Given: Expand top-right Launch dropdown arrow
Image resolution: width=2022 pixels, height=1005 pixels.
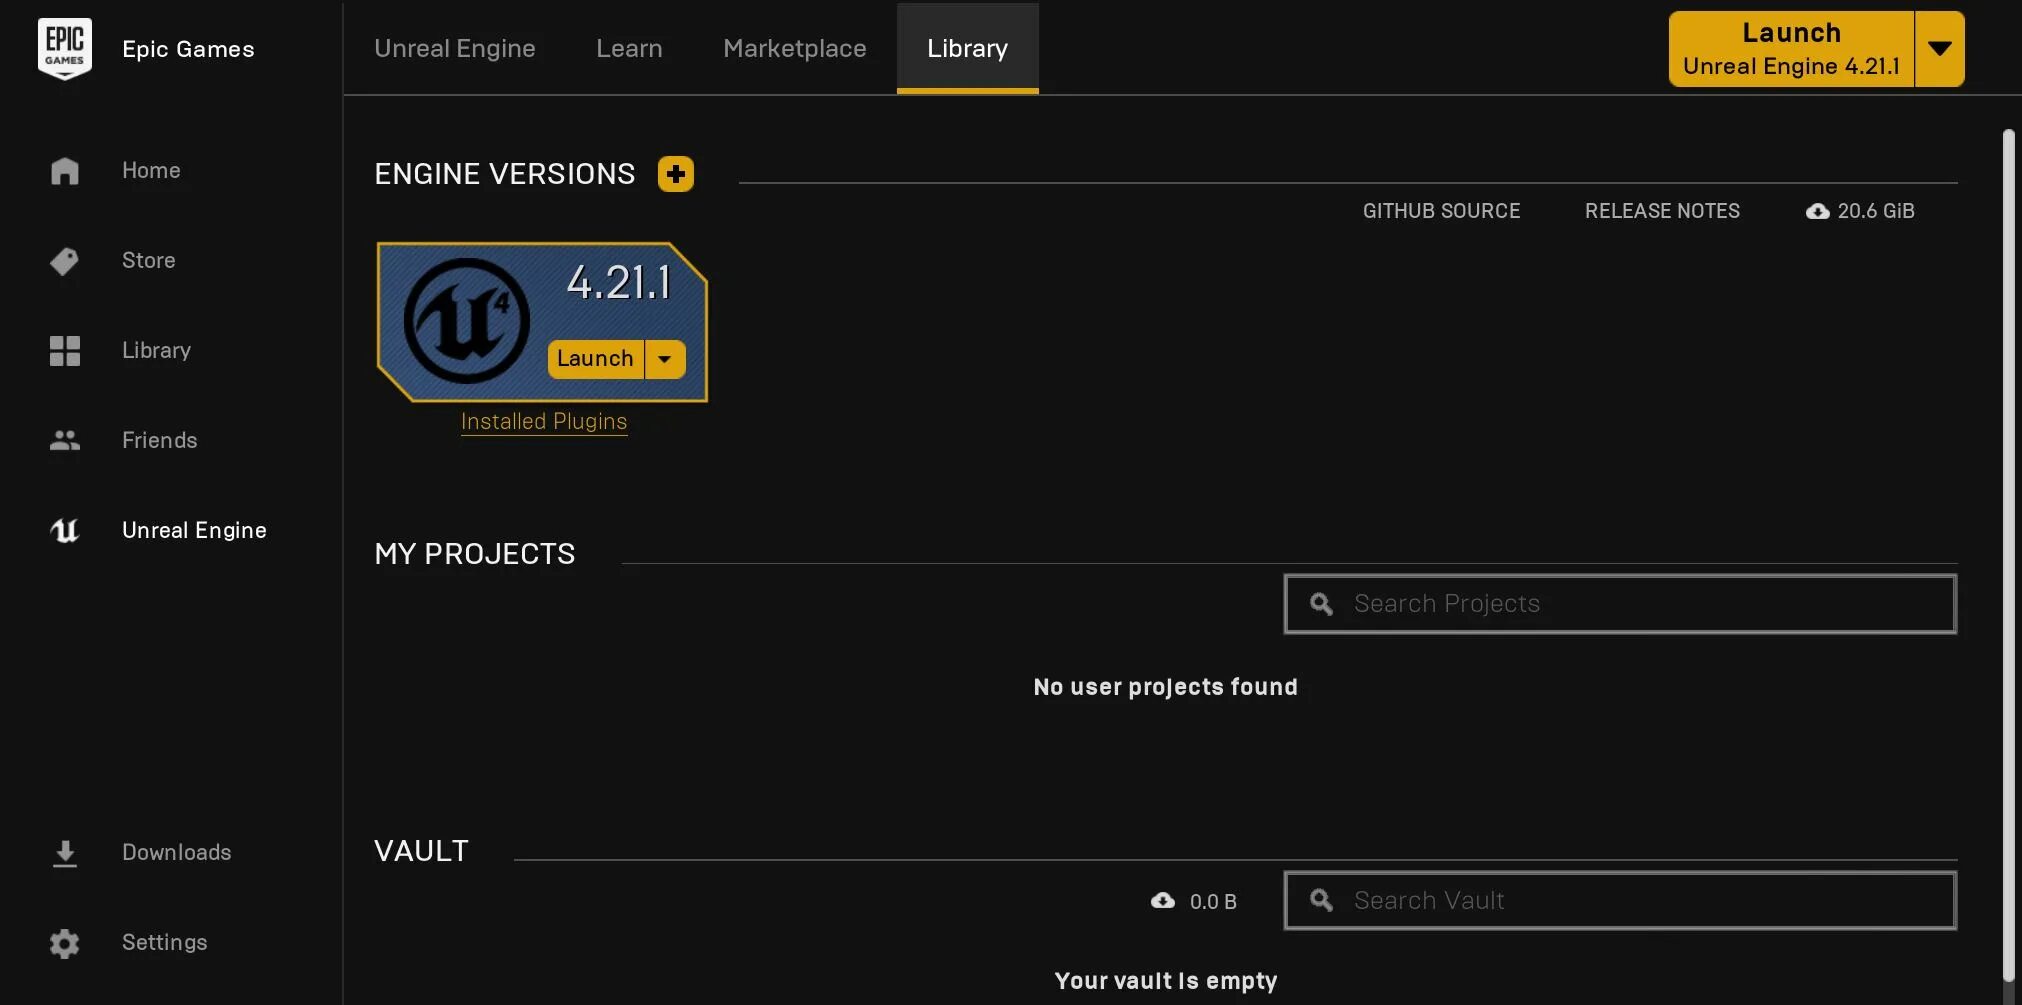Looking at the screenshot, I should coord(1940,49).
